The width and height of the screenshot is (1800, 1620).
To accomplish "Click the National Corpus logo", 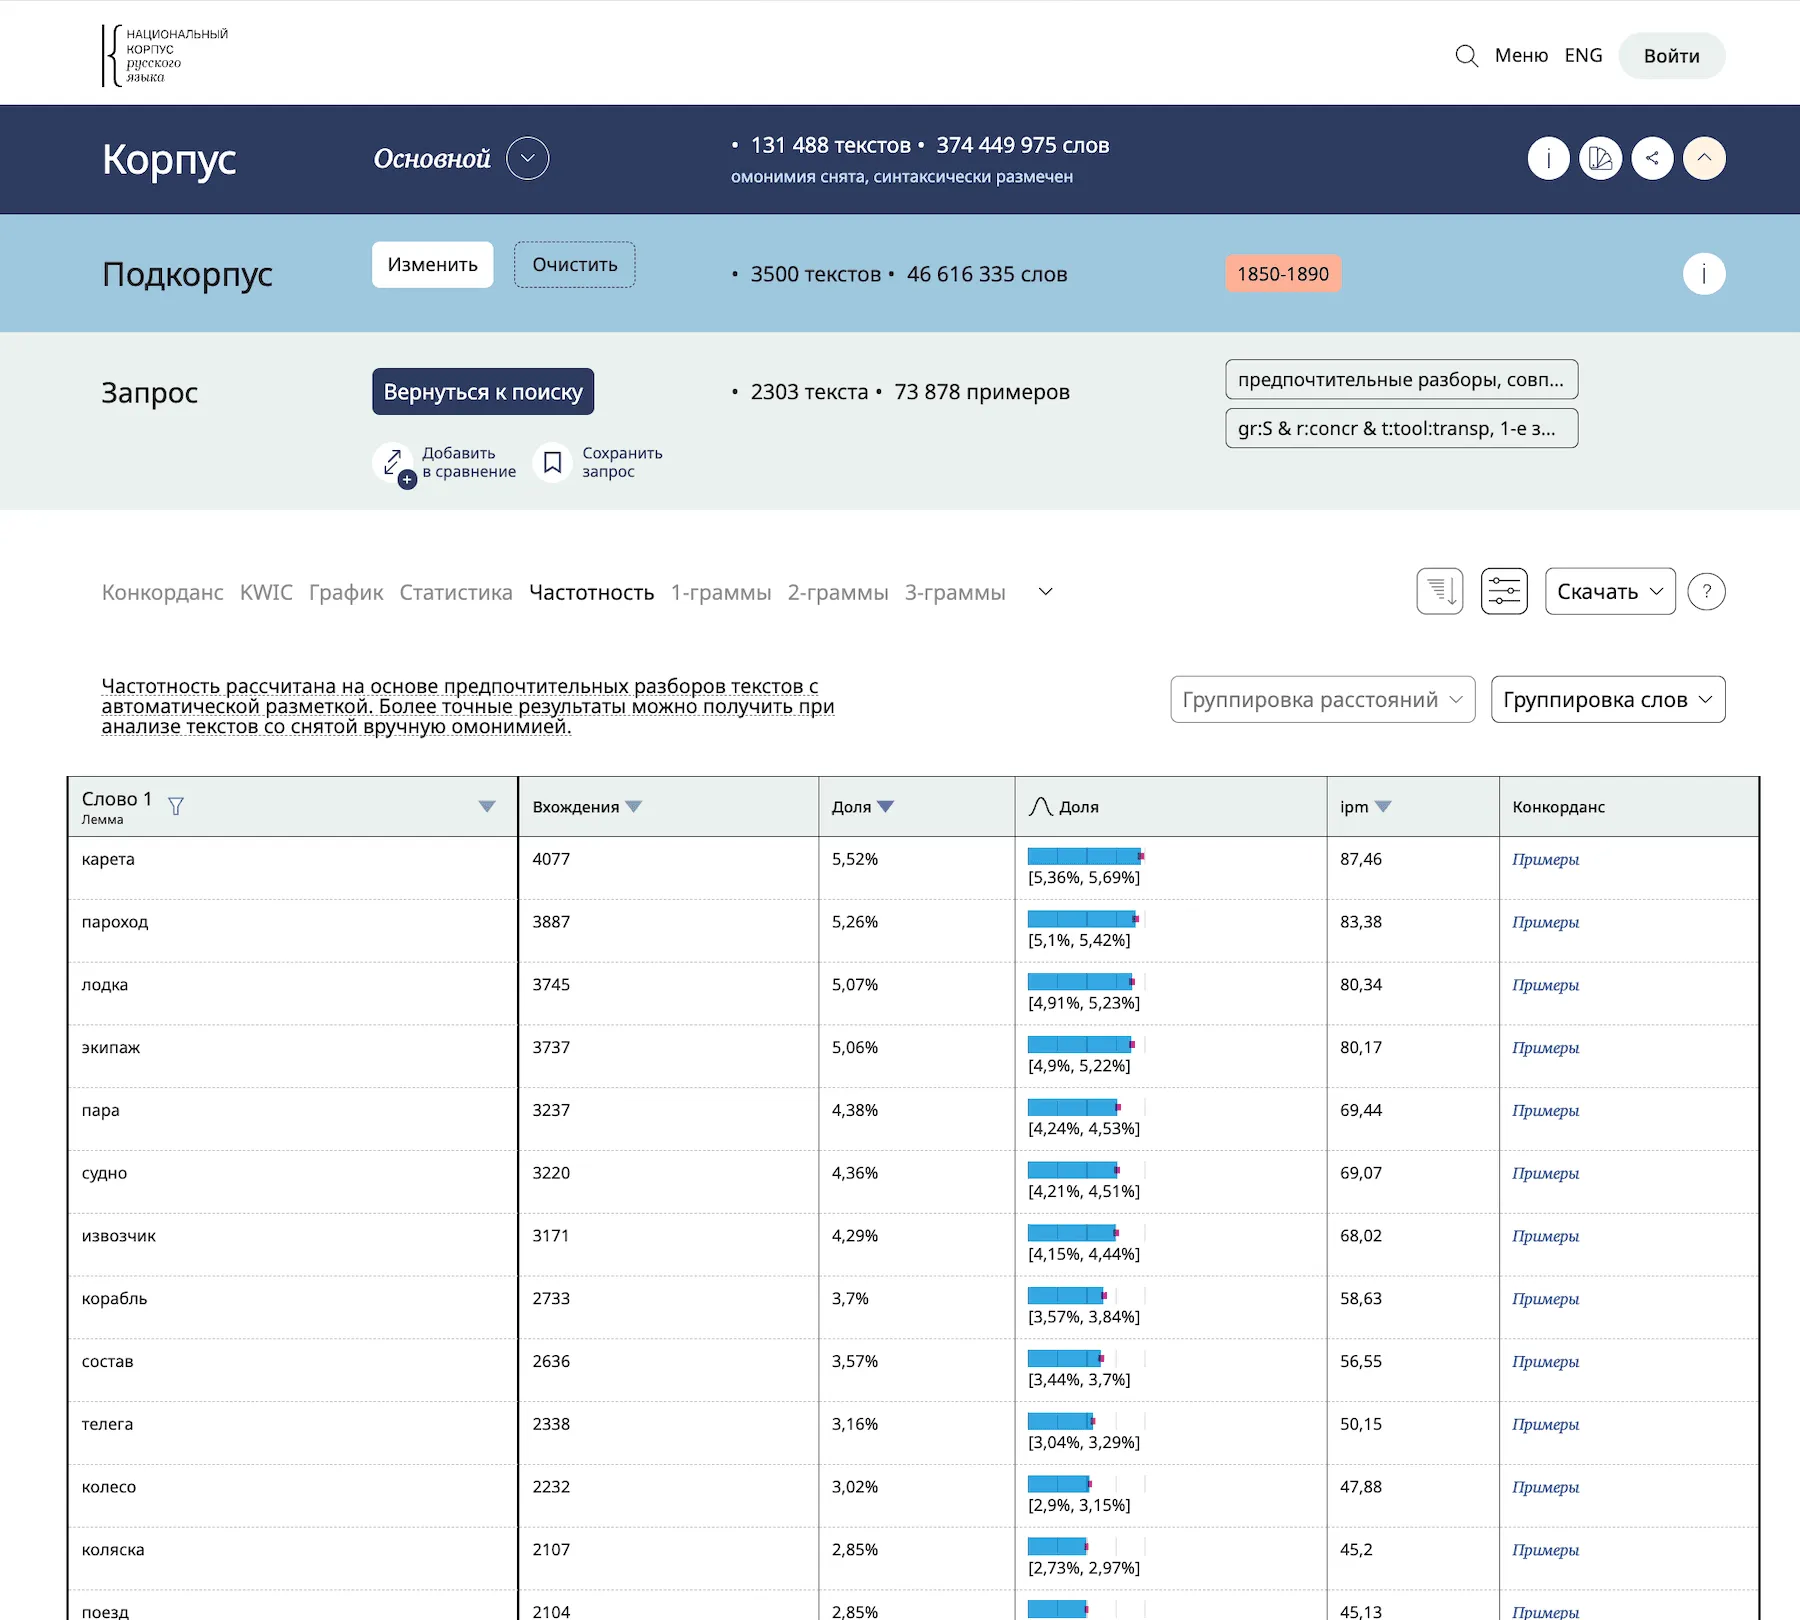I will point(165,55).
